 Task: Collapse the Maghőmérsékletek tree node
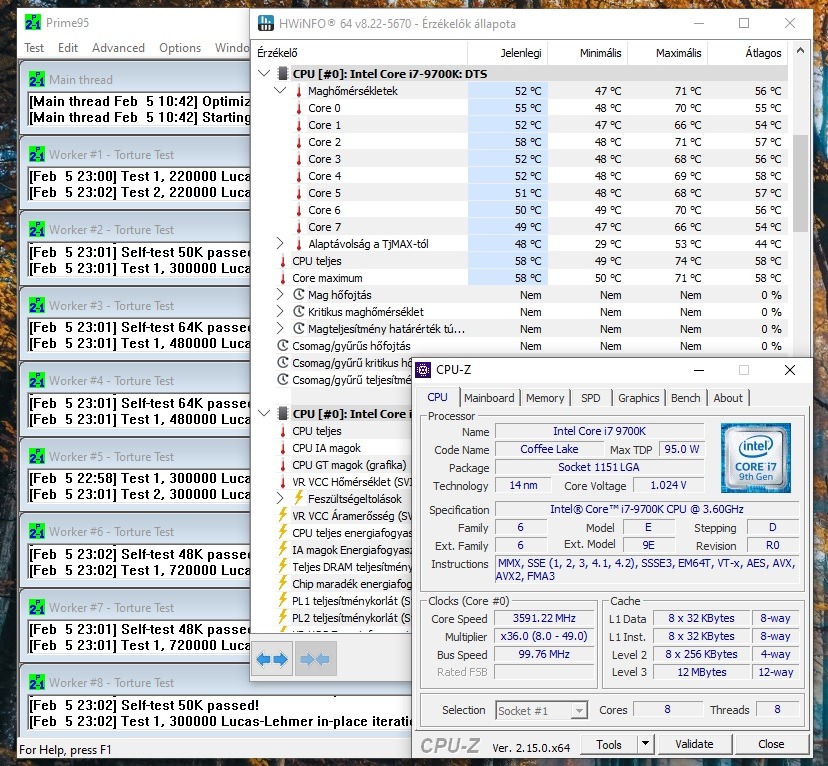tap(280, 90)
